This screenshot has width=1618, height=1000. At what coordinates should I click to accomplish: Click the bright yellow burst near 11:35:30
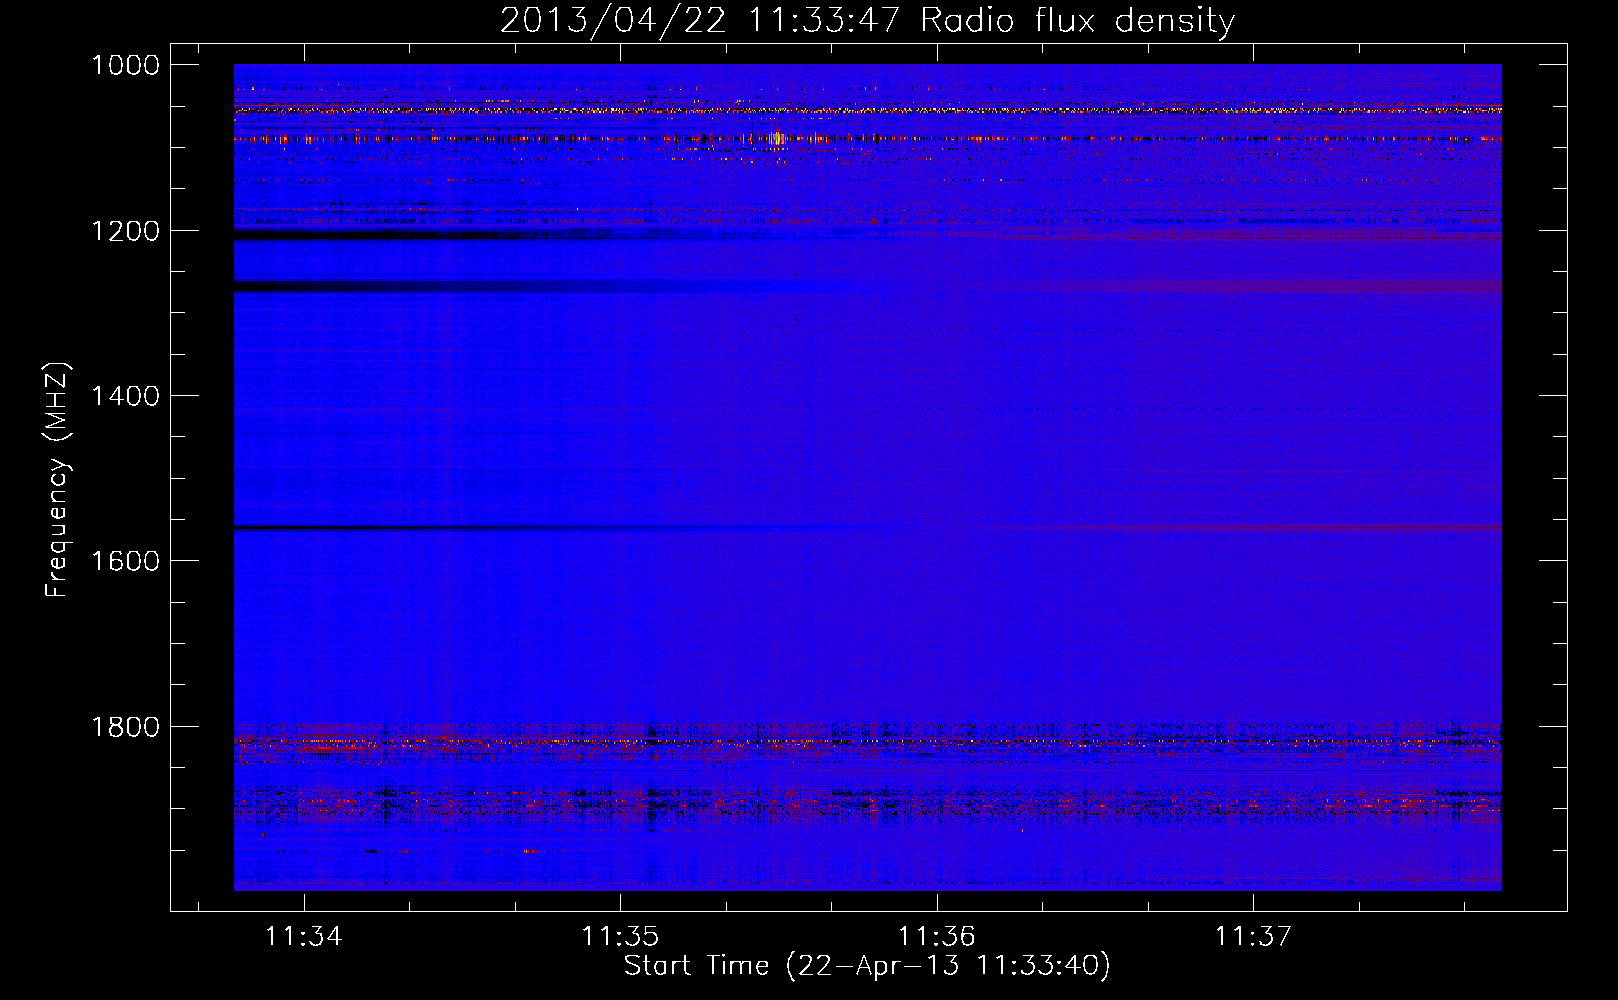click(778, 138)
